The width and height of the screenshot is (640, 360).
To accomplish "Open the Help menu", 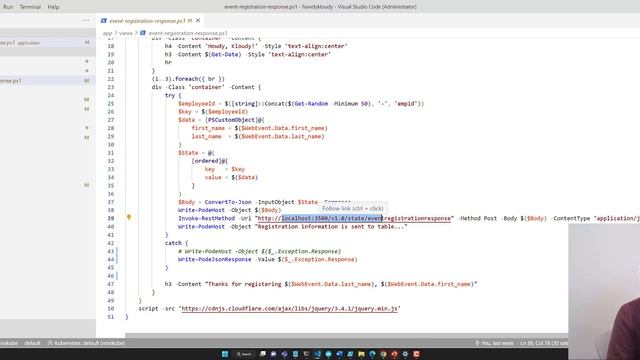I will click(x=53, y=7).
